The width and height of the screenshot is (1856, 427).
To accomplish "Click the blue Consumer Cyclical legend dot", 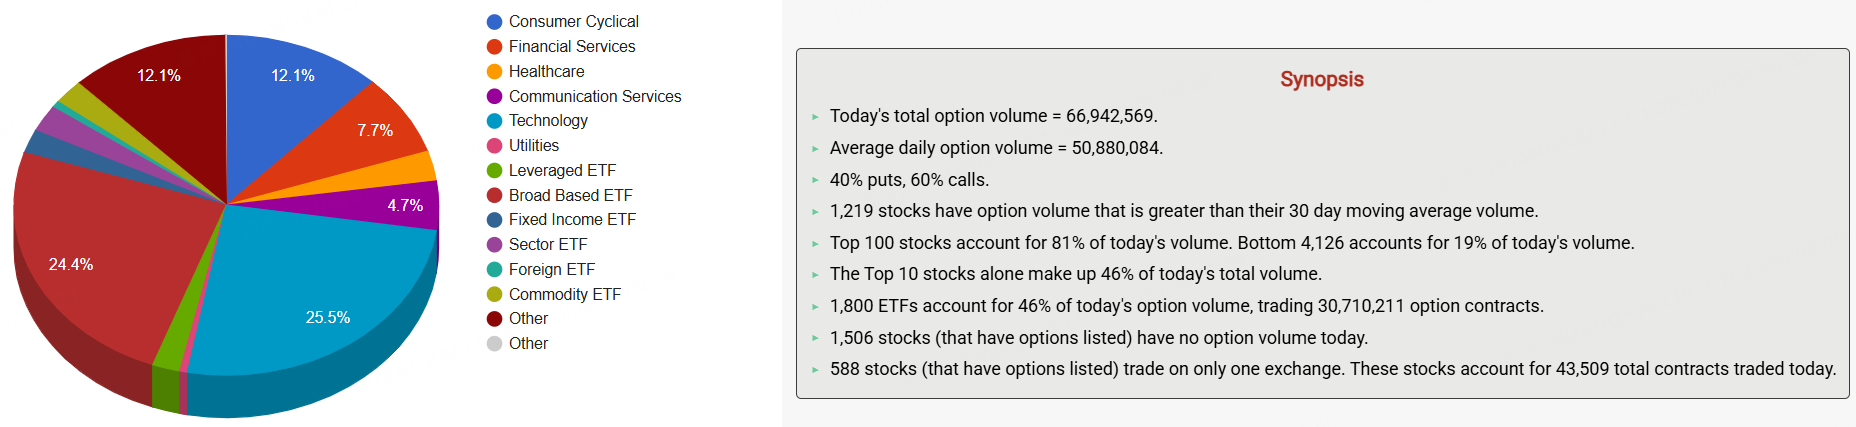I will point(494,22).
